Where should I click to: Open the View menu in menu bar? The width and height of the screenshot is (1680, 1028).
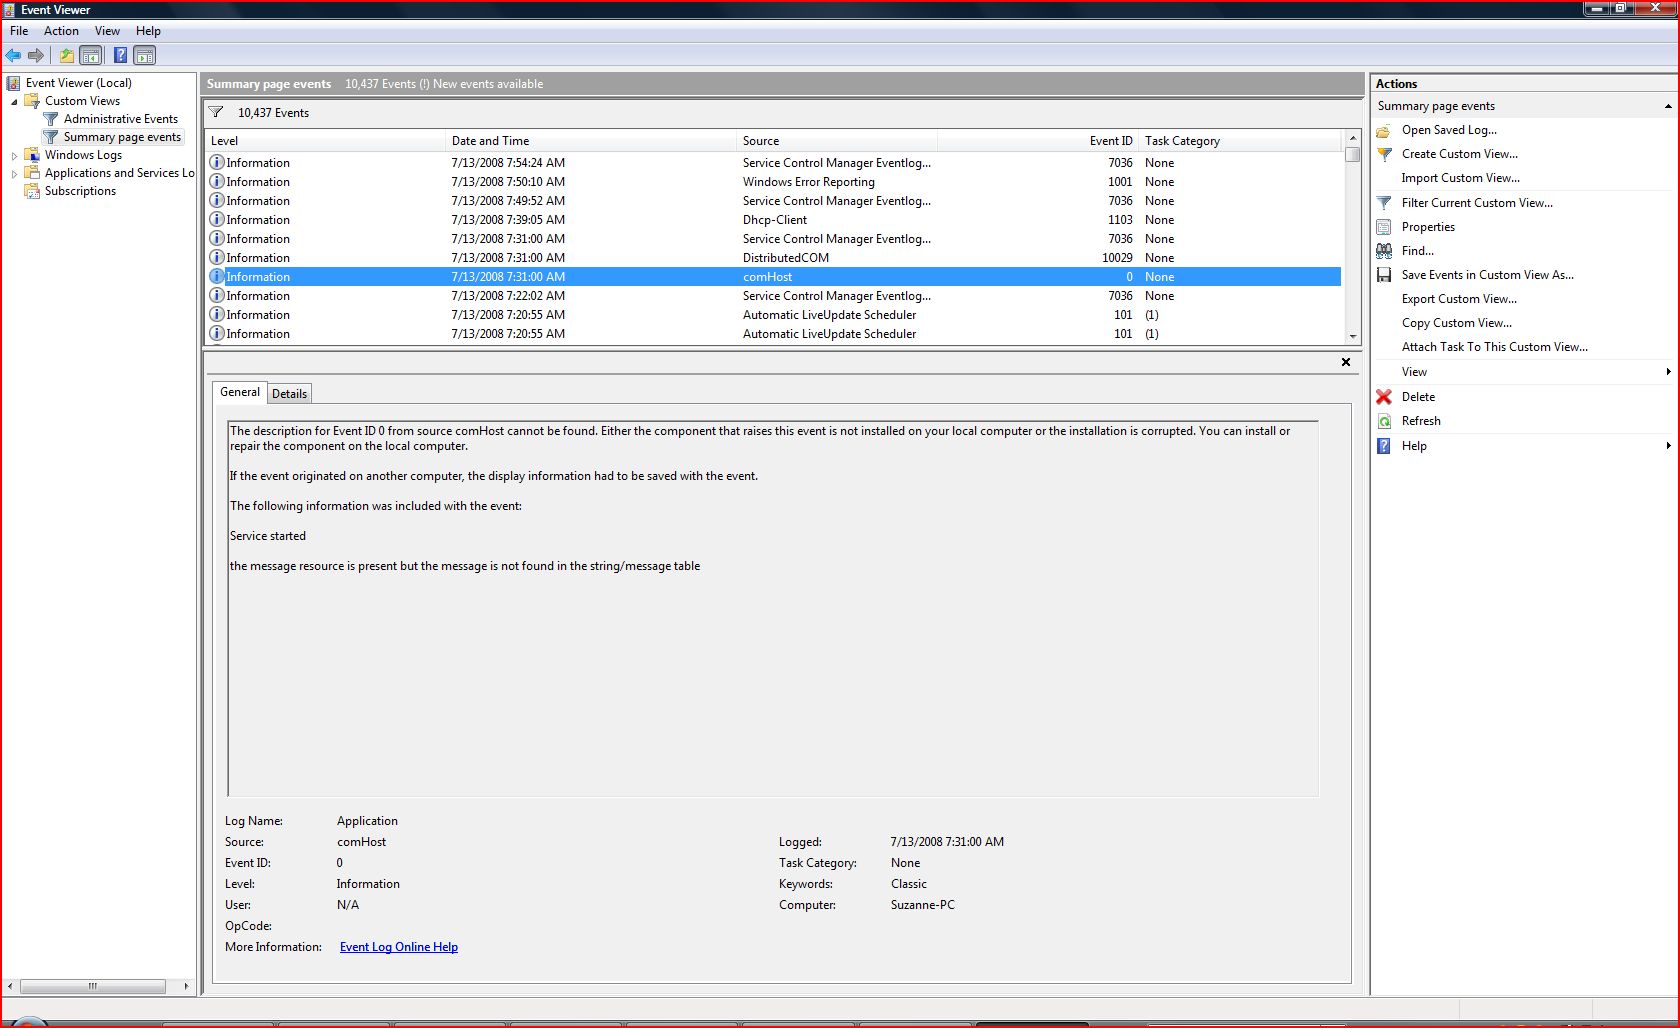pos(107,31)
